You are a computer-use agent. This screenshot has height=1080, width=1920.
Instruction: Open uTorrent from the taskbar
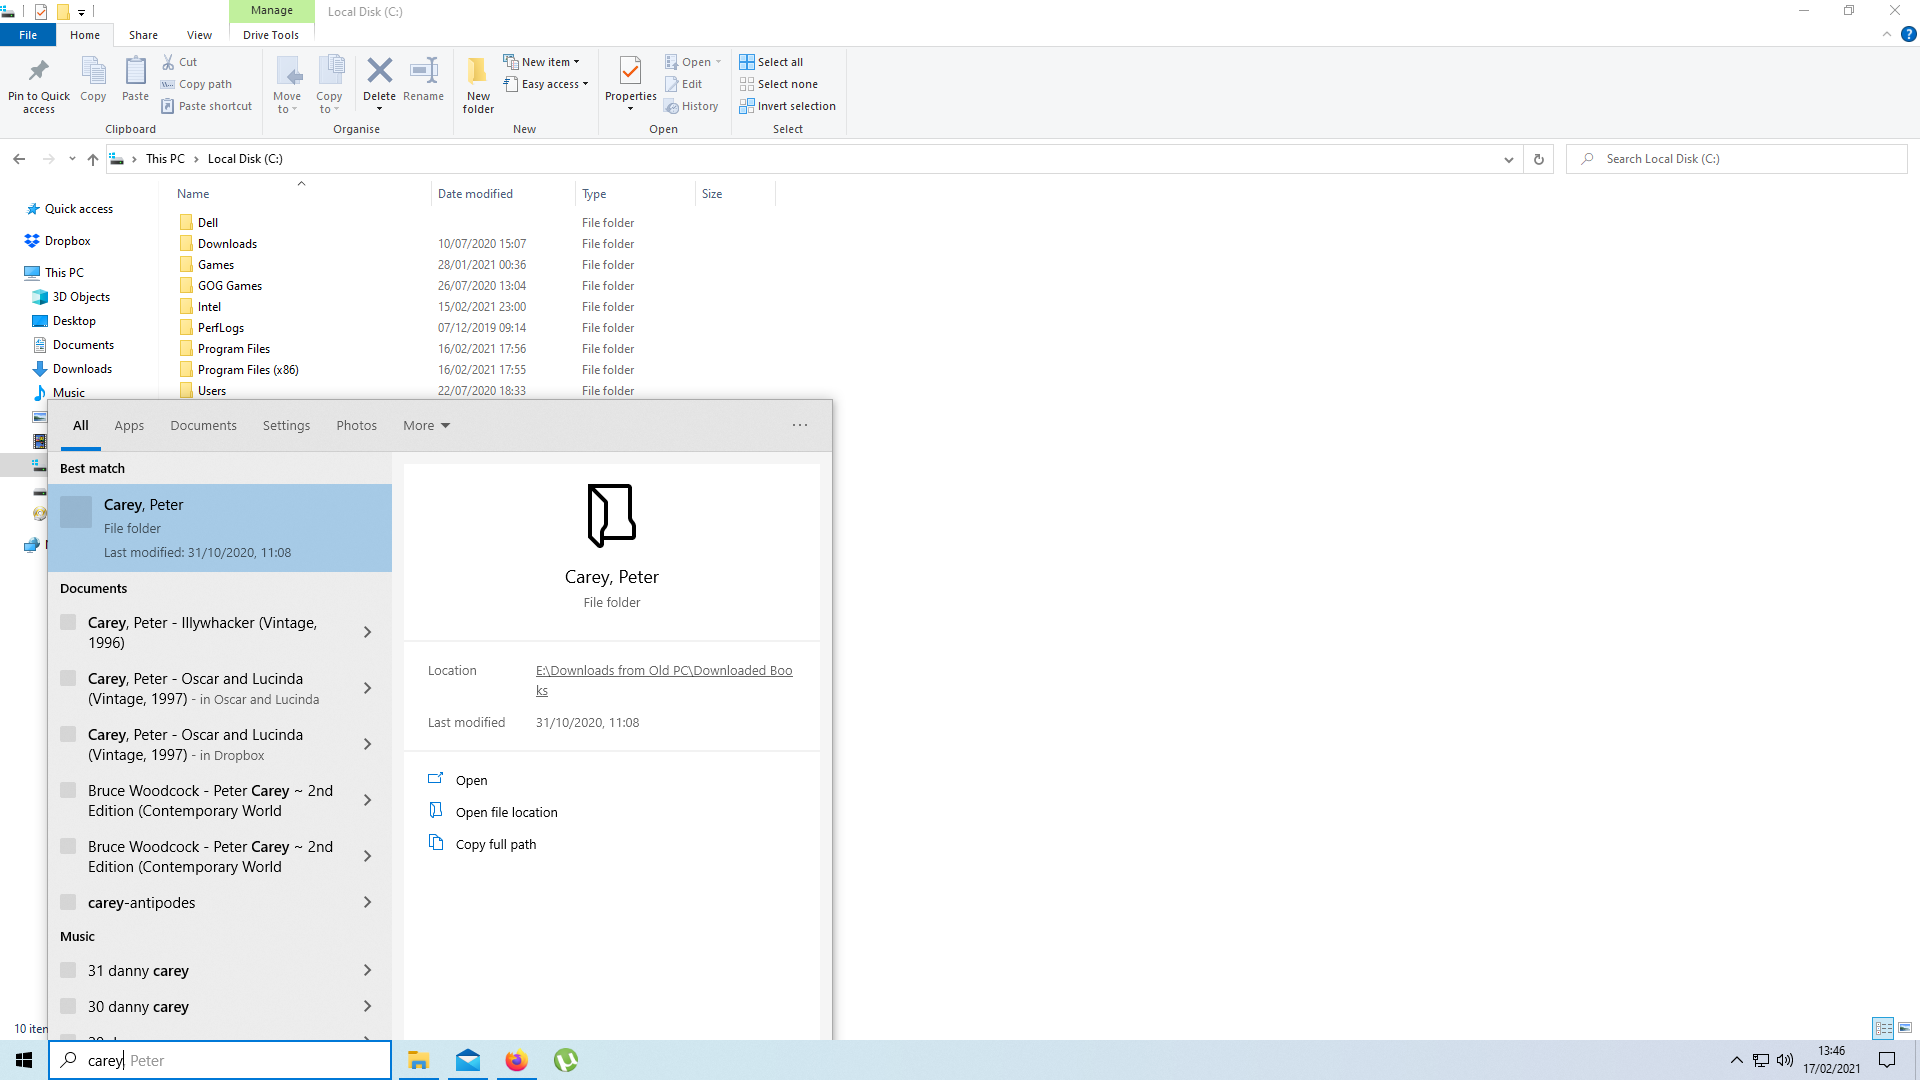(565, 1060)
